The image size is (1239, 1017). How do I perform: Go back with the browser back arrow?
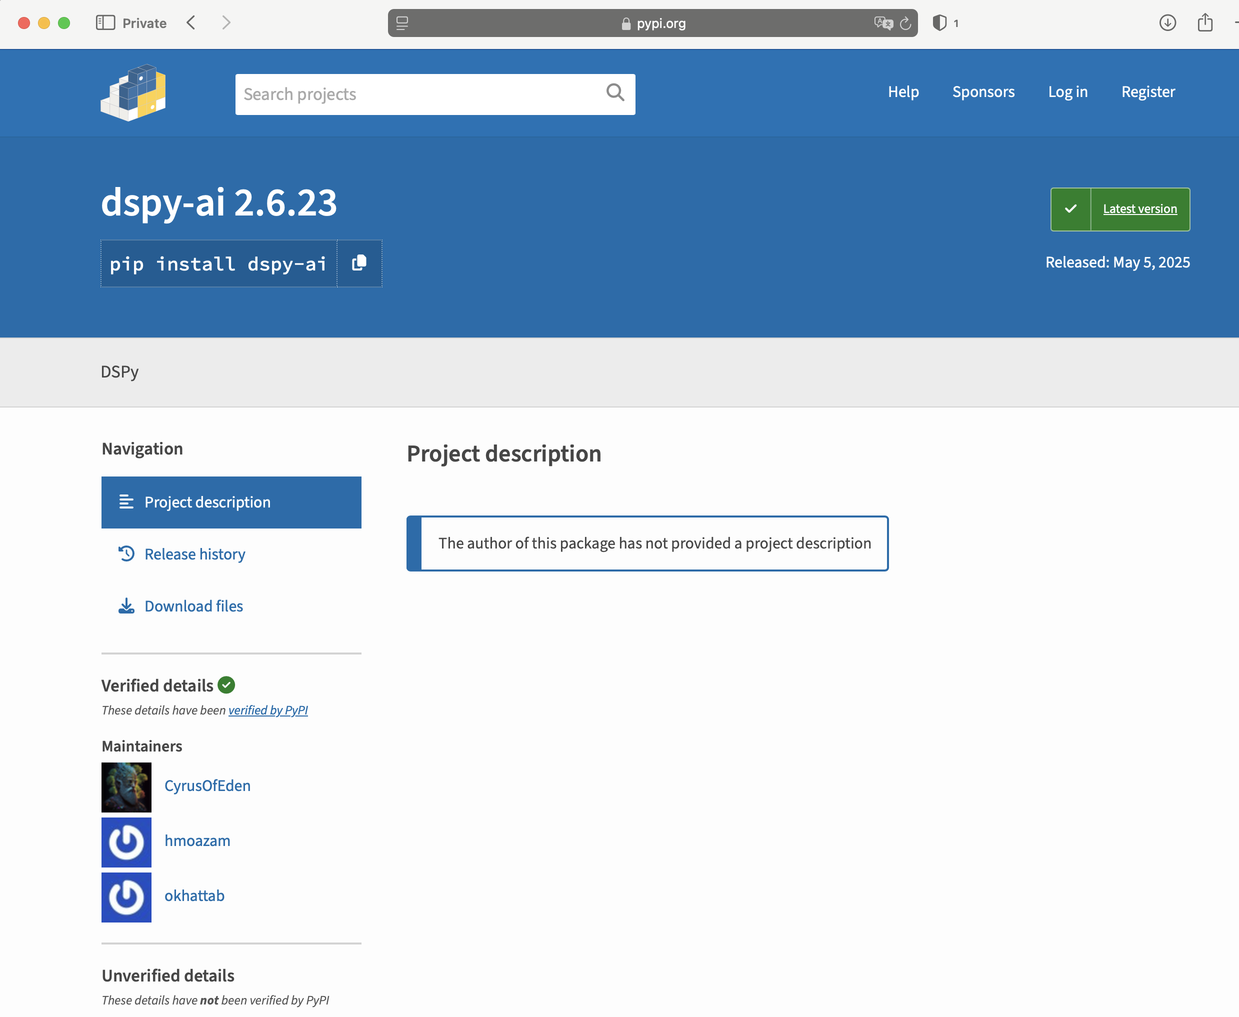(x=191, y=22)
